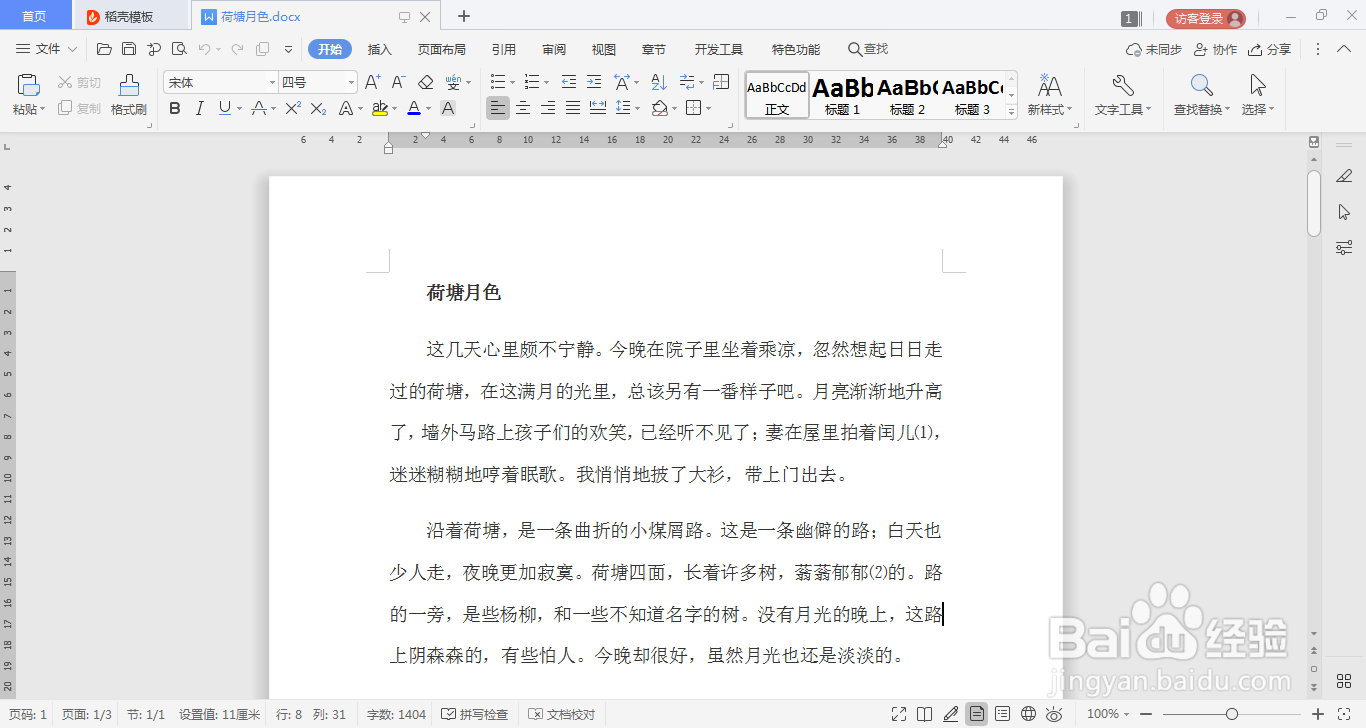Toggle character shading (gray A)
This screenshot has width=1366, height=728.
pos(448,108)
